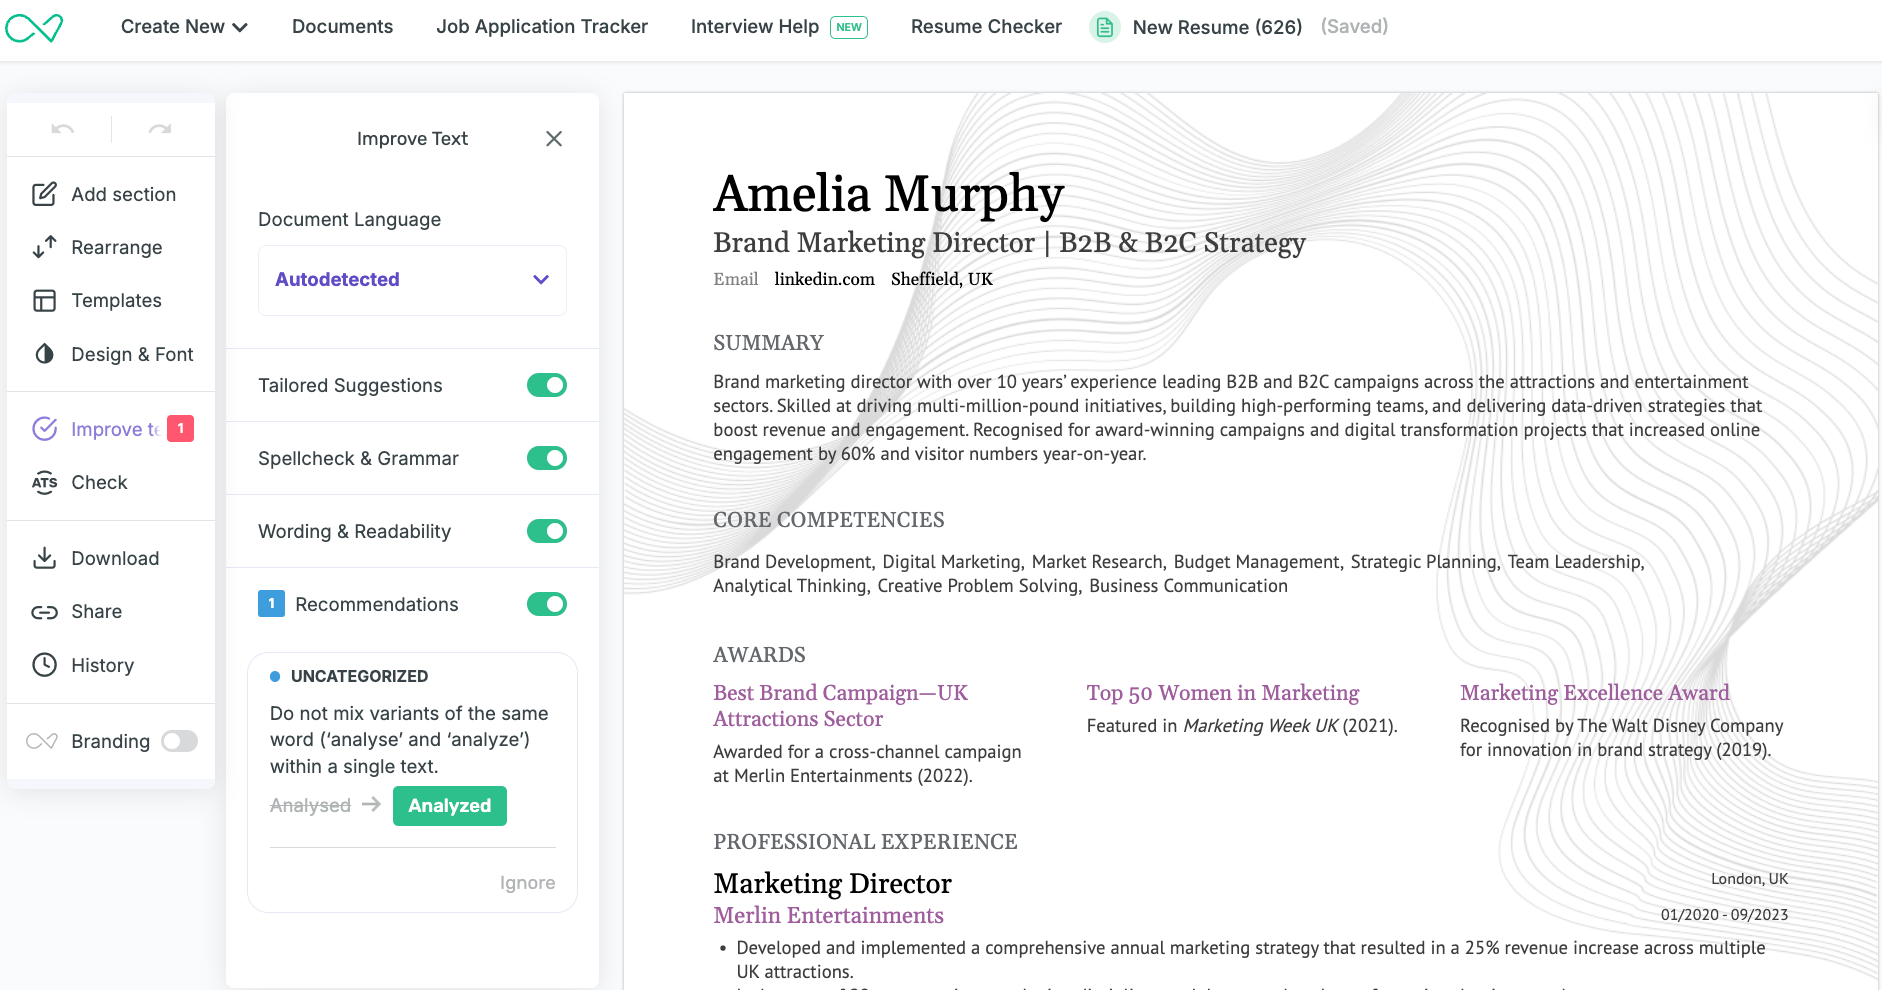1882x990 pixels.
Task: Open the Job Application Tracker page
Action: tap(541, 27)
